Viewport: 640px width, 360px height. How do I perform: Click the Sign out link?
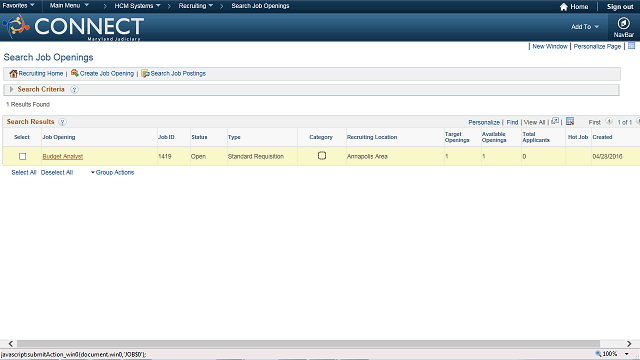pos(620,7)
